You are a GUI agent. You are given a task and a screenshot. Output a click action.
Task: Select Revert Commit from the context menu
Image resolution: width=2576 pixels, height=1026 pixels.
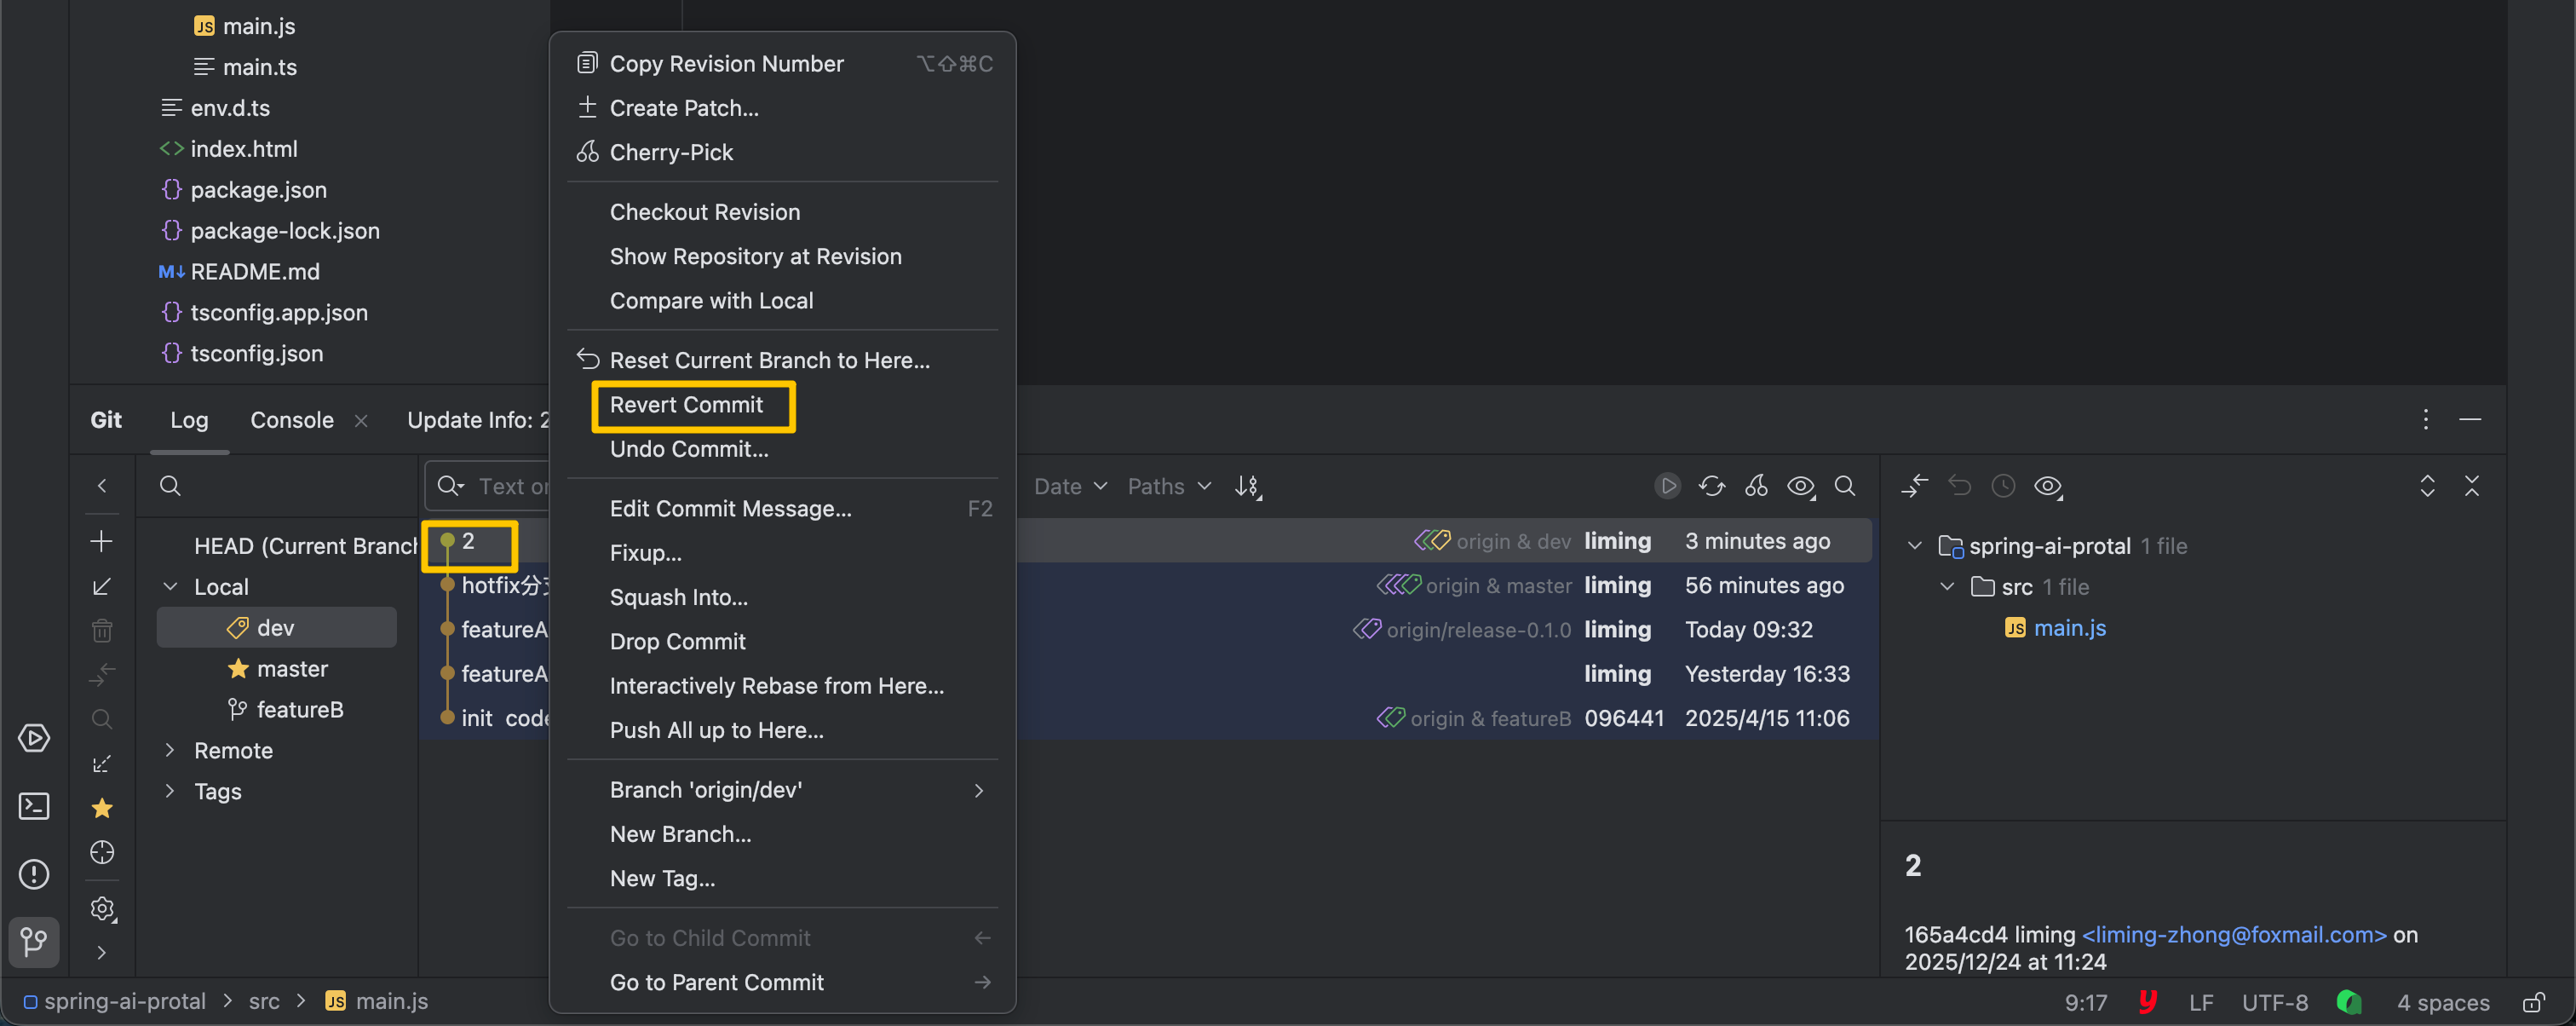click(686, 405)
